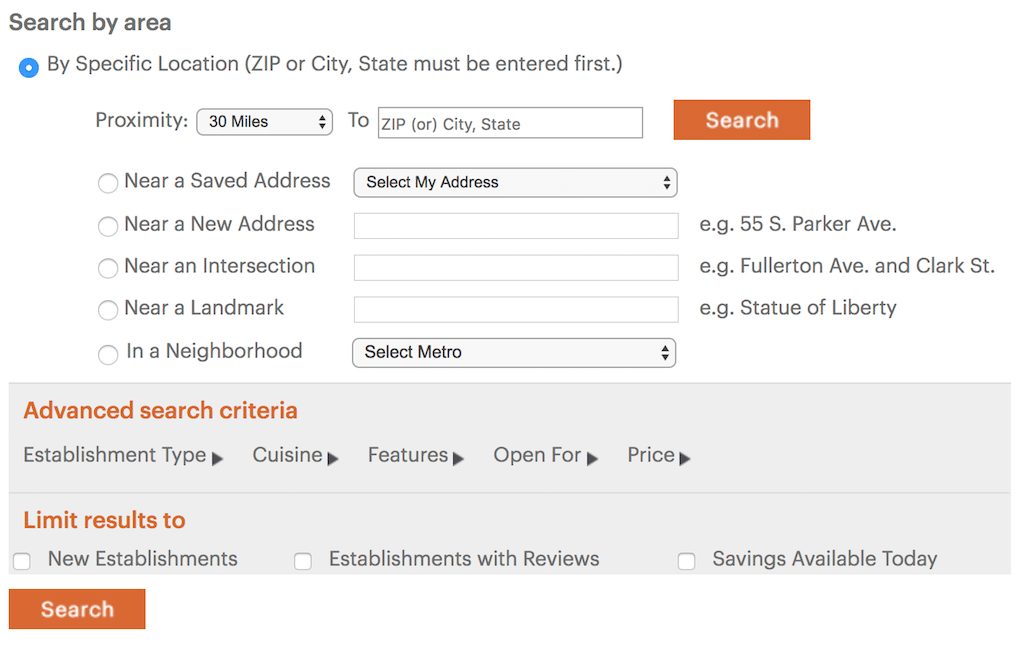Enable the New Establishments checkbox
1024x648 pixels.
[22, 561]
